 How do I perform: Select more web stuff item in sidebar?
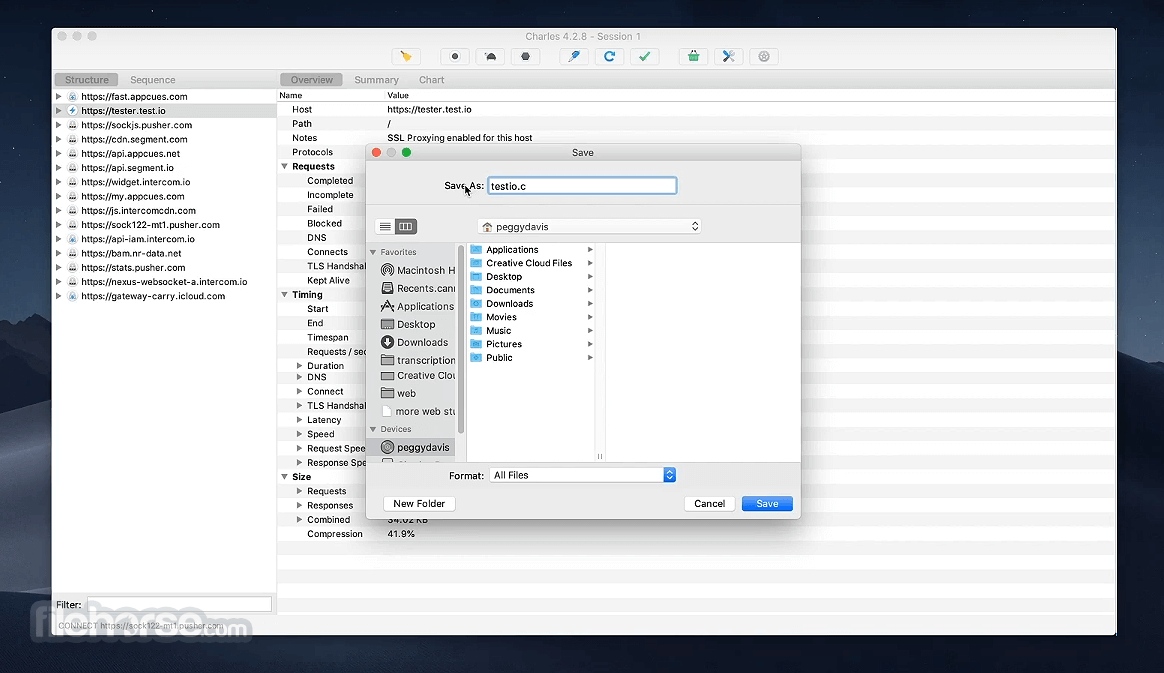417,411
